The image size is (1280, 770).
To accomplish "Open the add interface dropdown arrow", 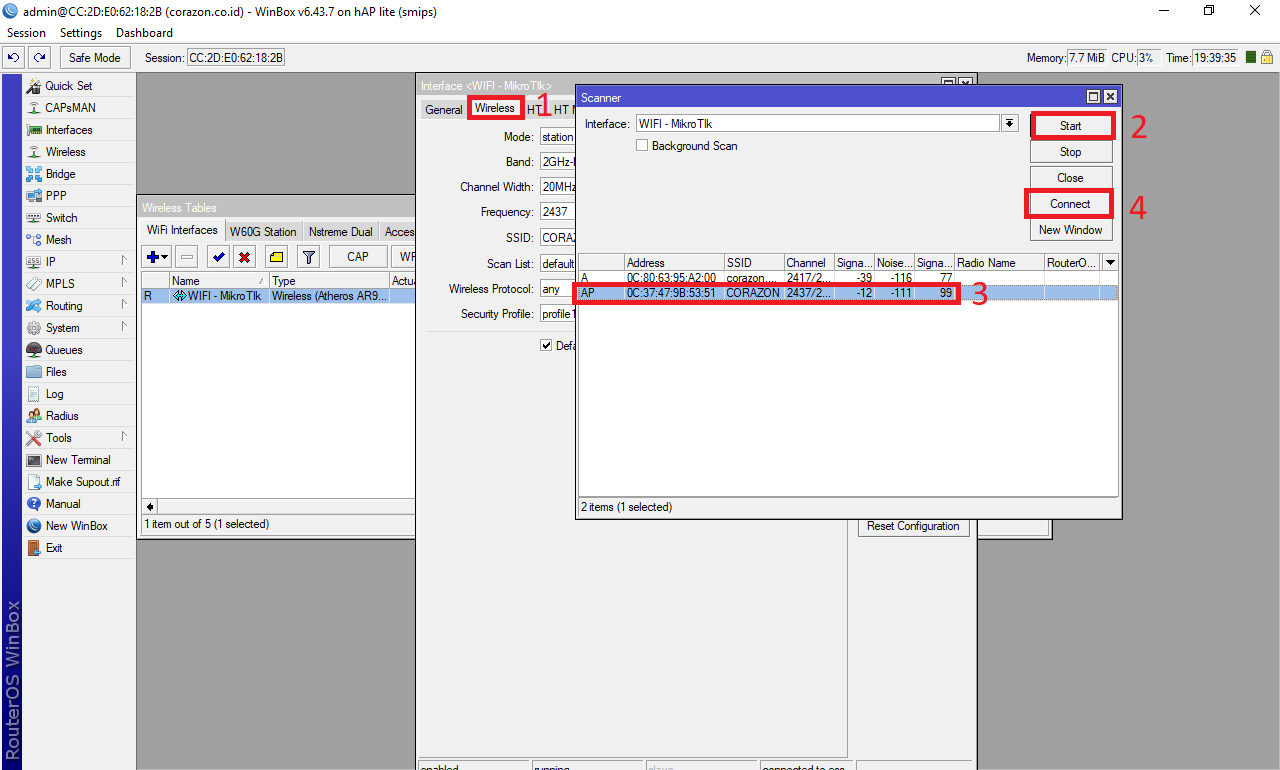I will click(x=163, y=256).
